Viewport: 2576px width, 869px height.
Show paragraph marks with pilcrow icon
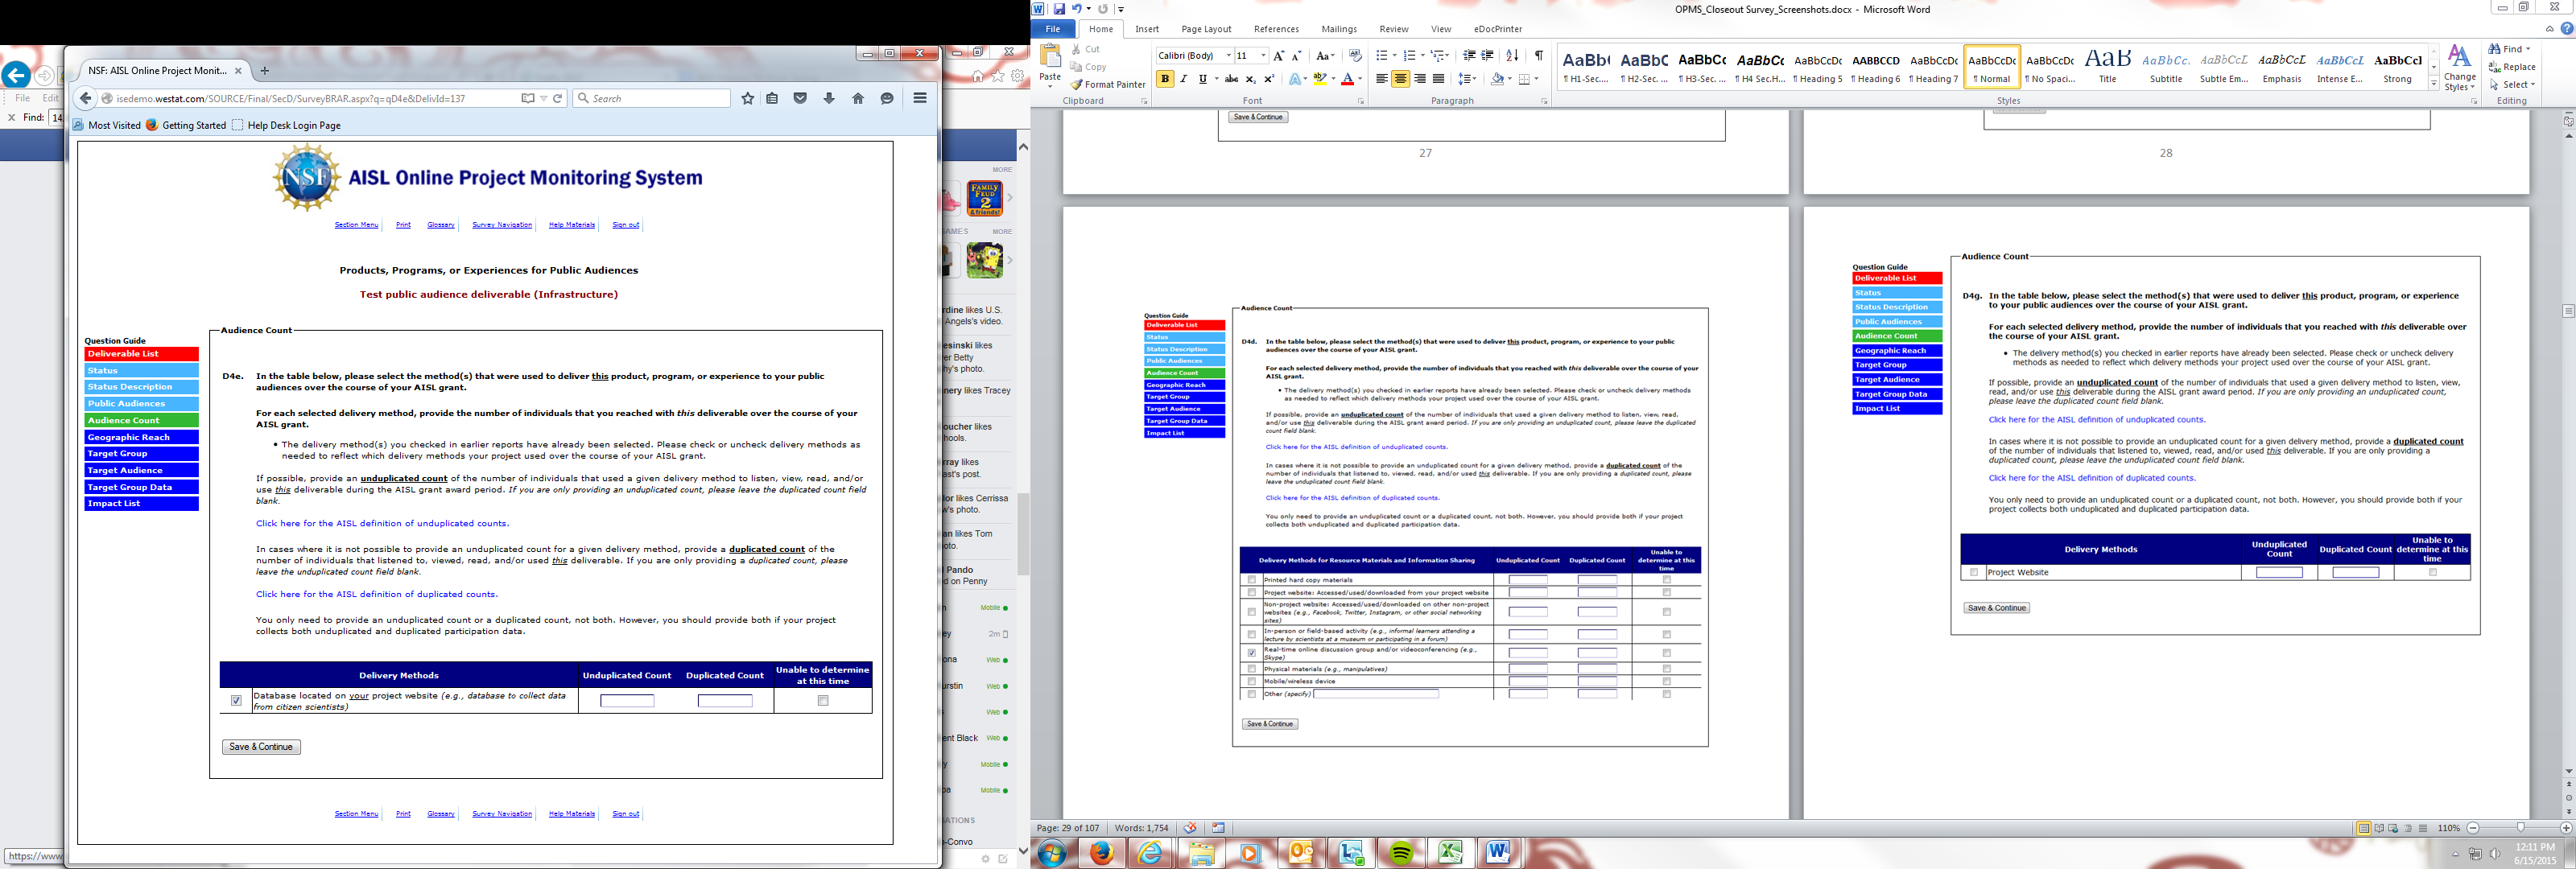coord(1538,56)
